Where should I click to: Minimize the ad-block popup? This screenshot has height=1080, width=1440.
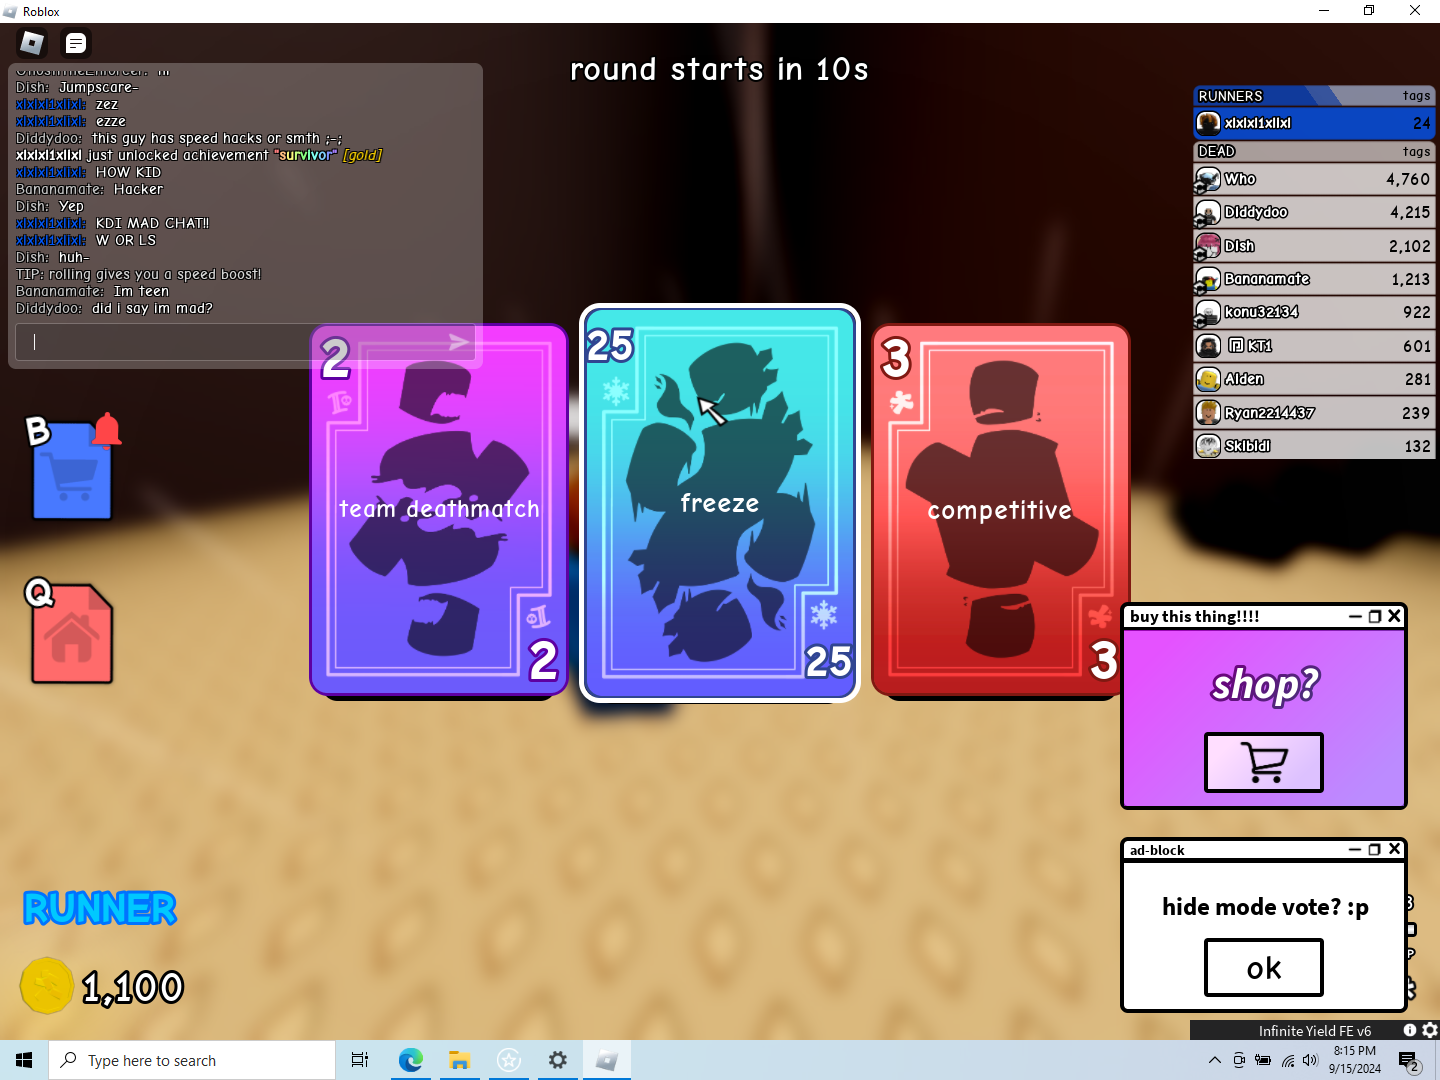pyautogui.click(x=1355, y=849)
